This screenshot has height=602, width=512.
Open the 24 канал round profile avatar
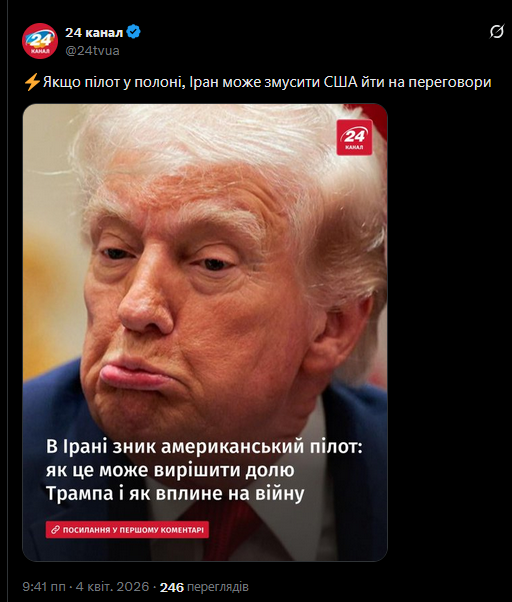tap(40, 41)
